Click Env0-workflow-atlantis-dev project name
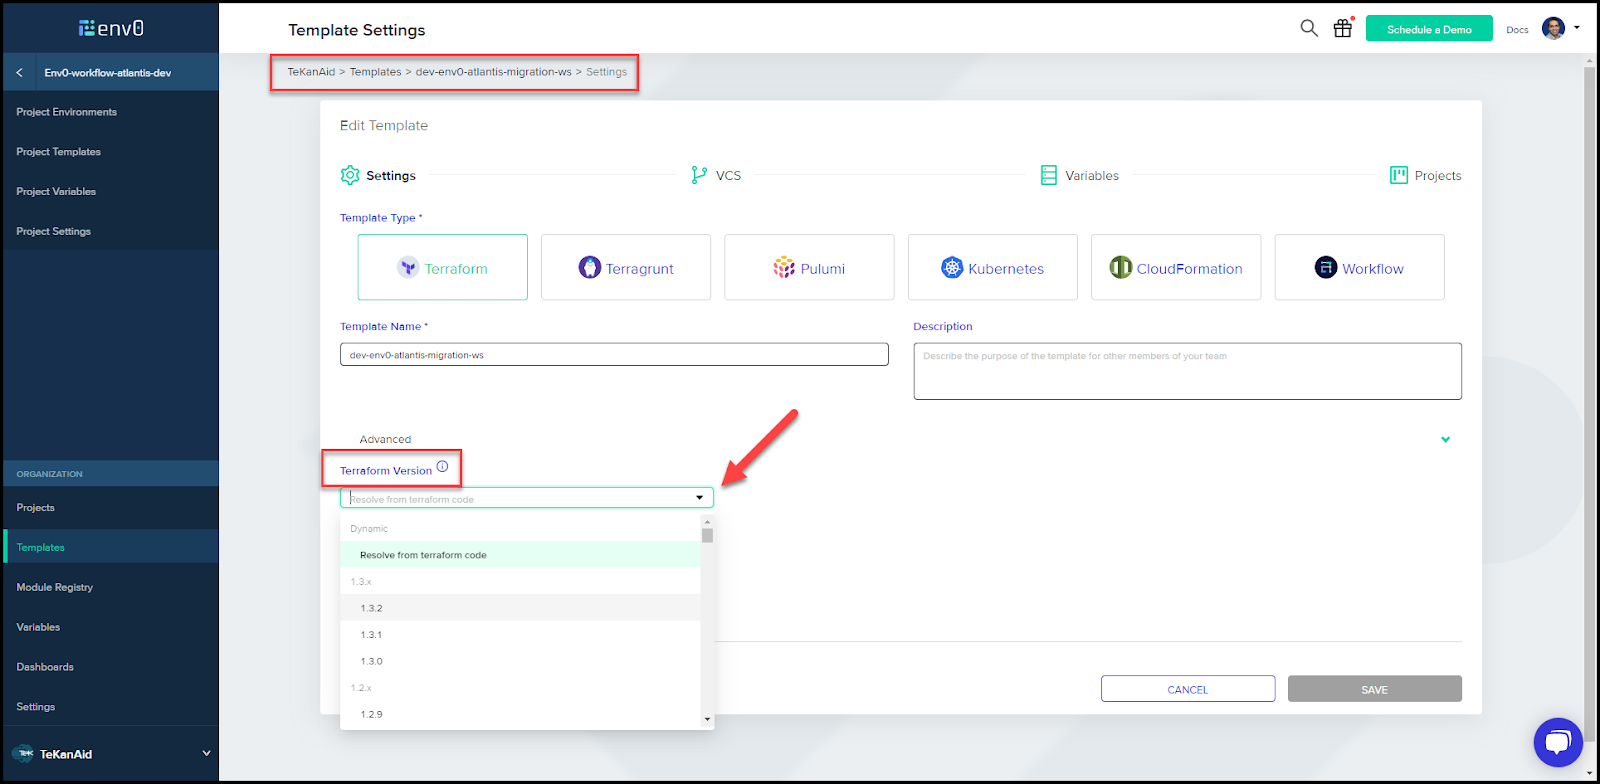 (x=107, y=73)
